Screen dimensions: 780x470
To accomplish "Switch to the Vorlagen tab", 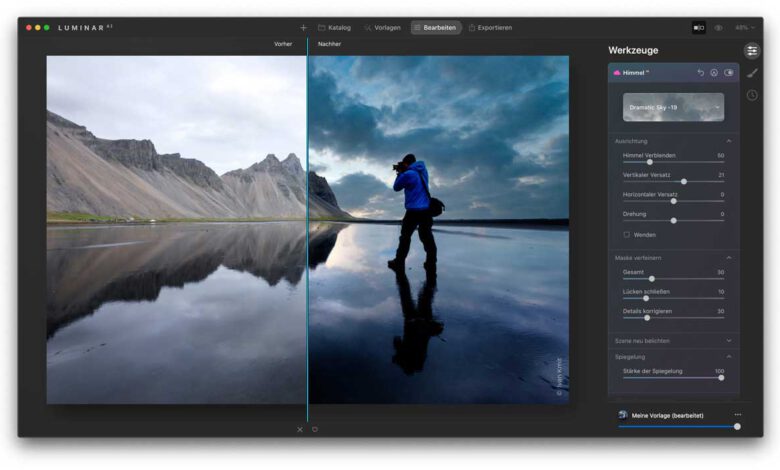I will [382, 28].
